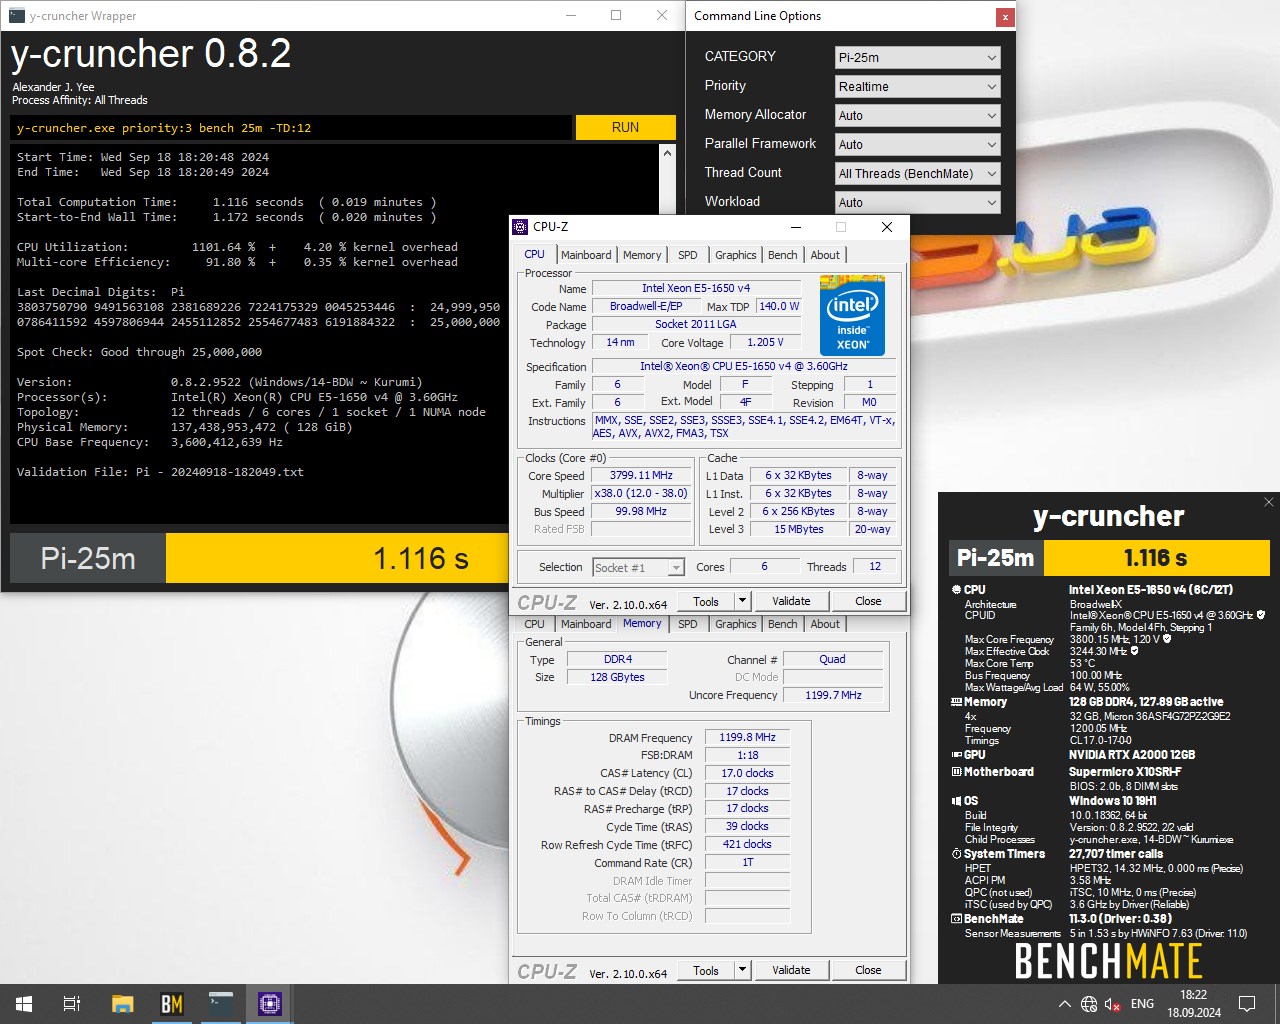
Task: Click the console scrollbar up arrow
Action: 667,153
